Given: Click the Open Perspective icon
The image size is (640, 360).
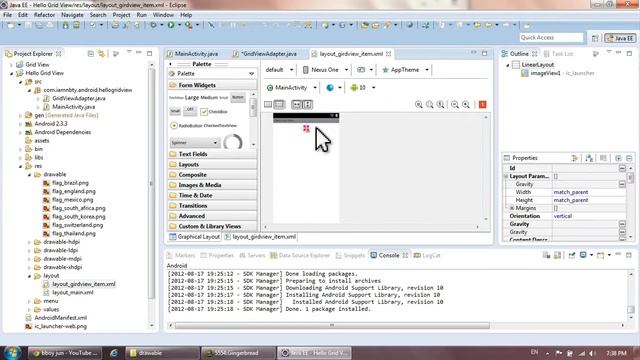Looking at the screenshot, I should click(x=595, y=38).
